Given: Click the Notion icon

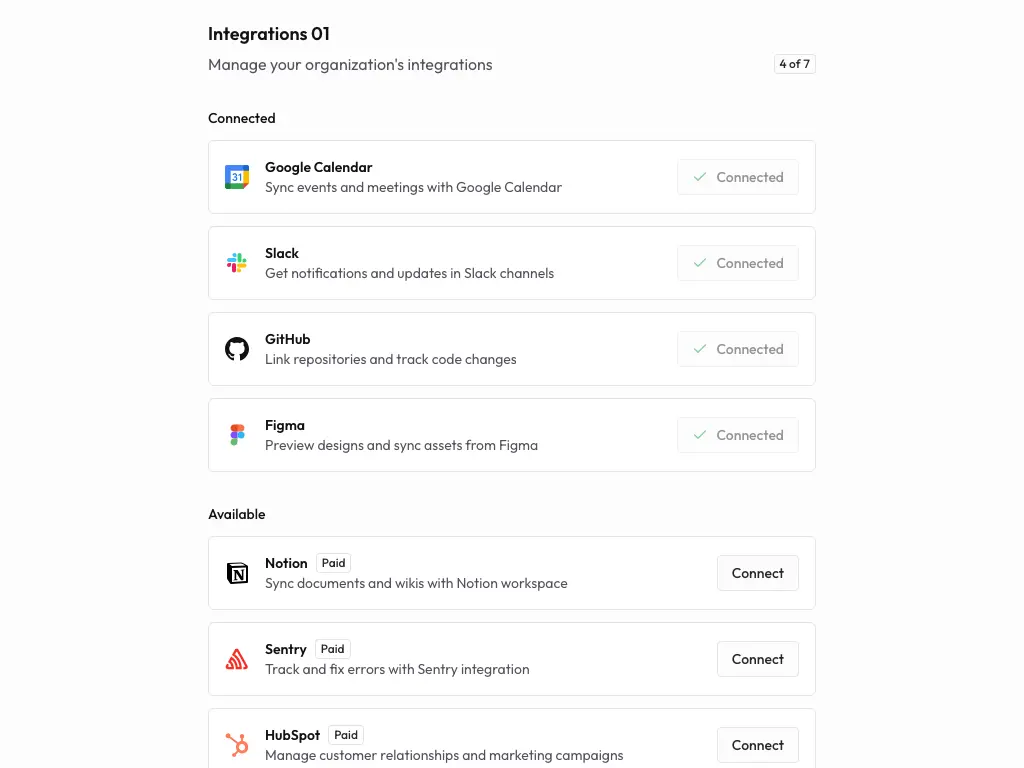Looking at the screenshot, I should click(x=236, y=573).
